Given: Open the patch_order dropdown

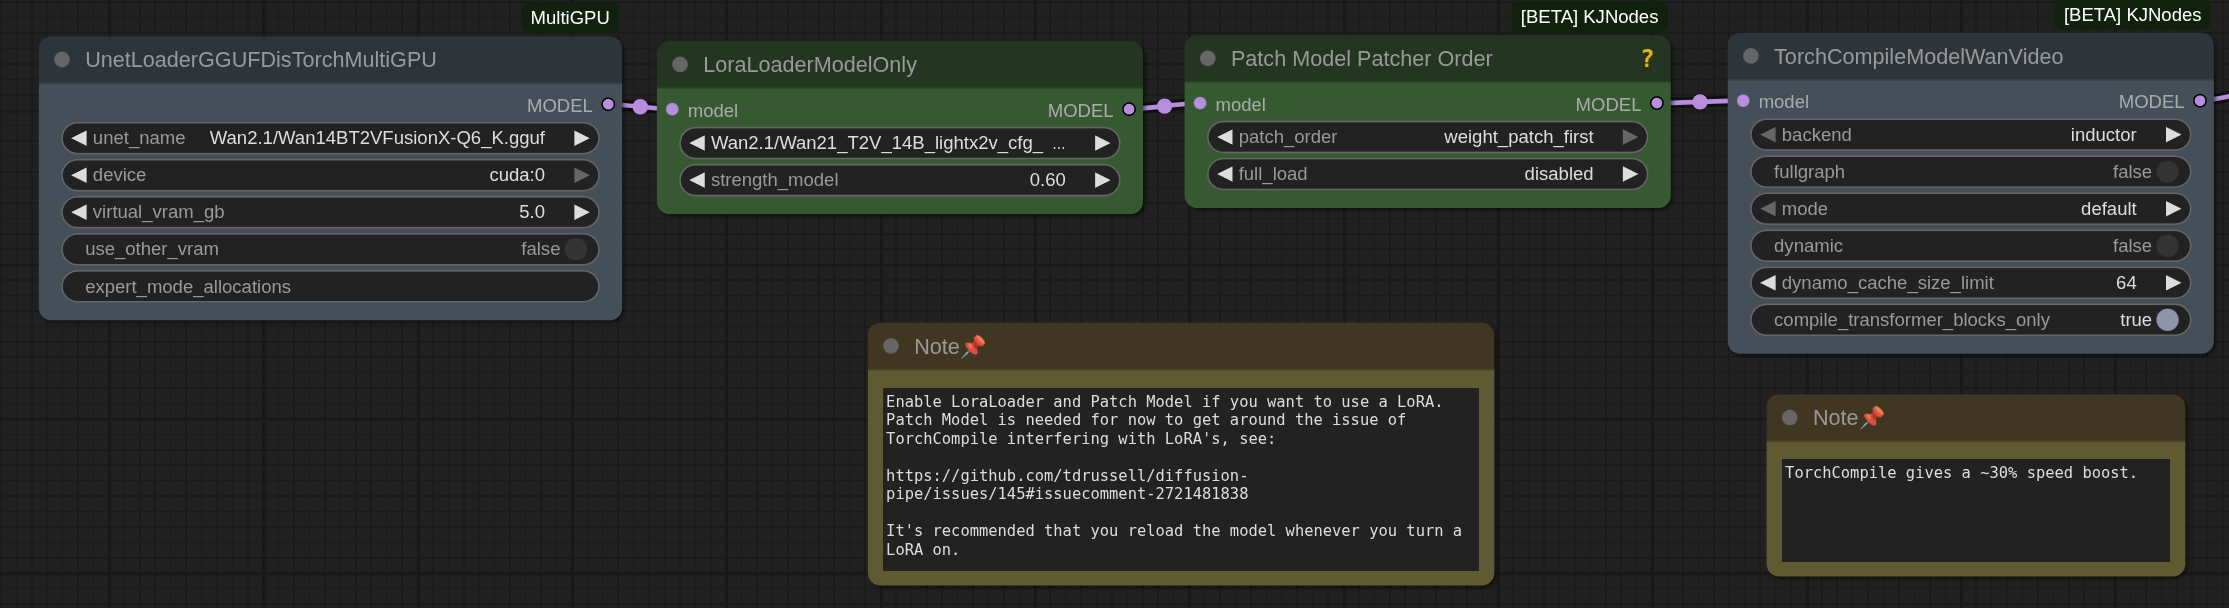Looking at the screenshot, I should pyautogui.click(x=1427, y=137).
